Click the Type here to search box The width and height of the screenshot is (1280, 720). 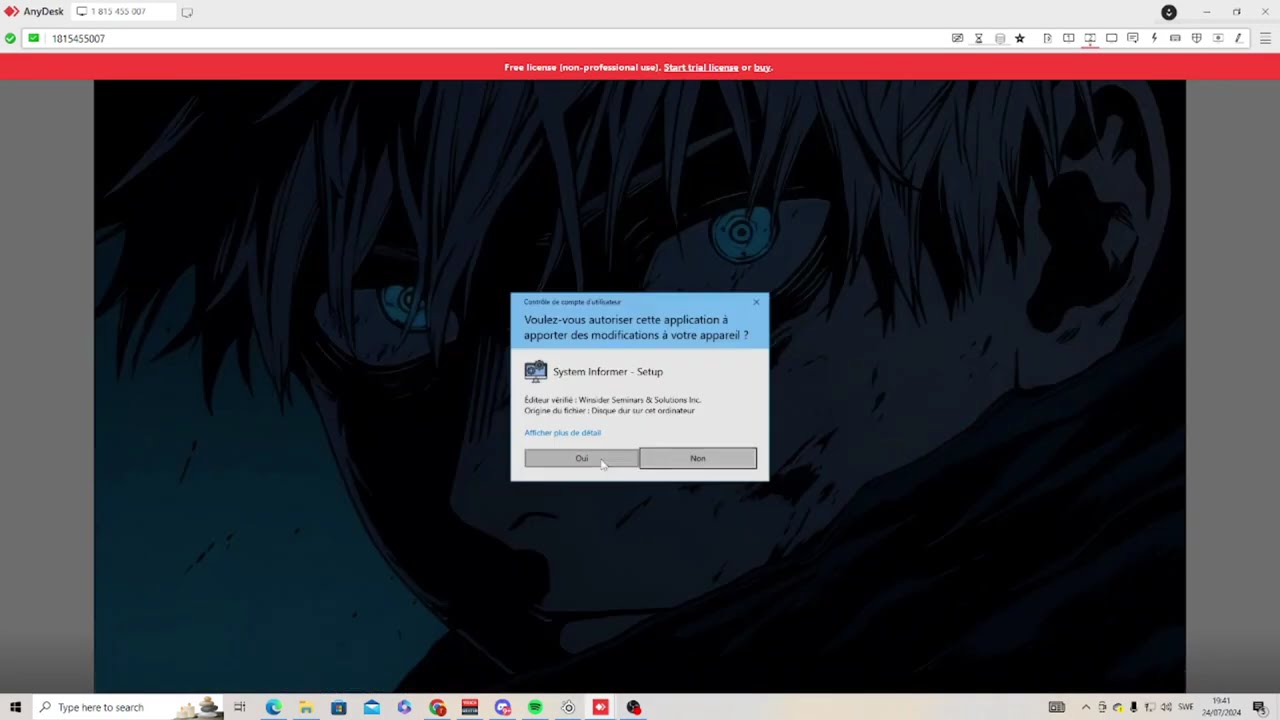[127, 707]
